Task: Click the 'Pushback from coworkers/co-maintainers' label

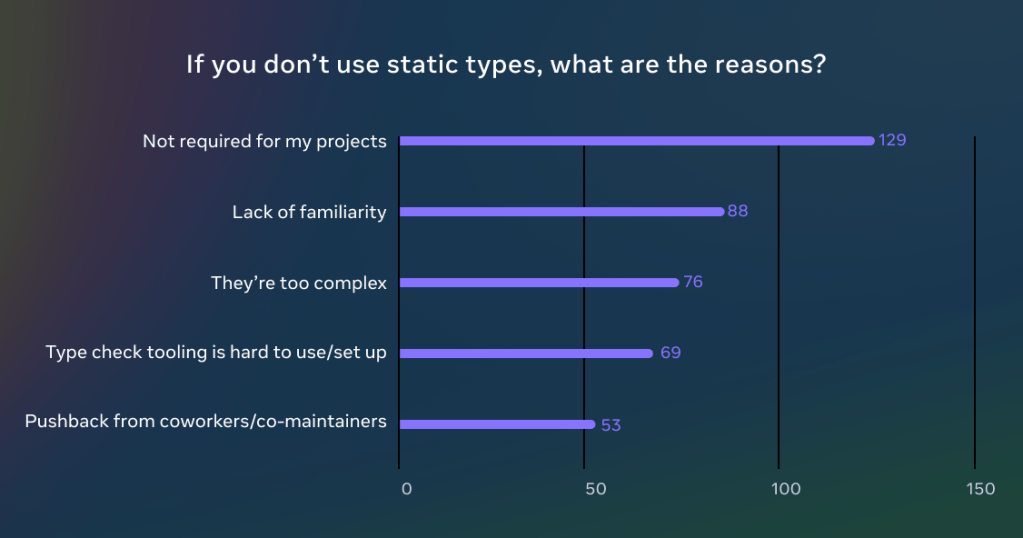Action: click(205, 421)
